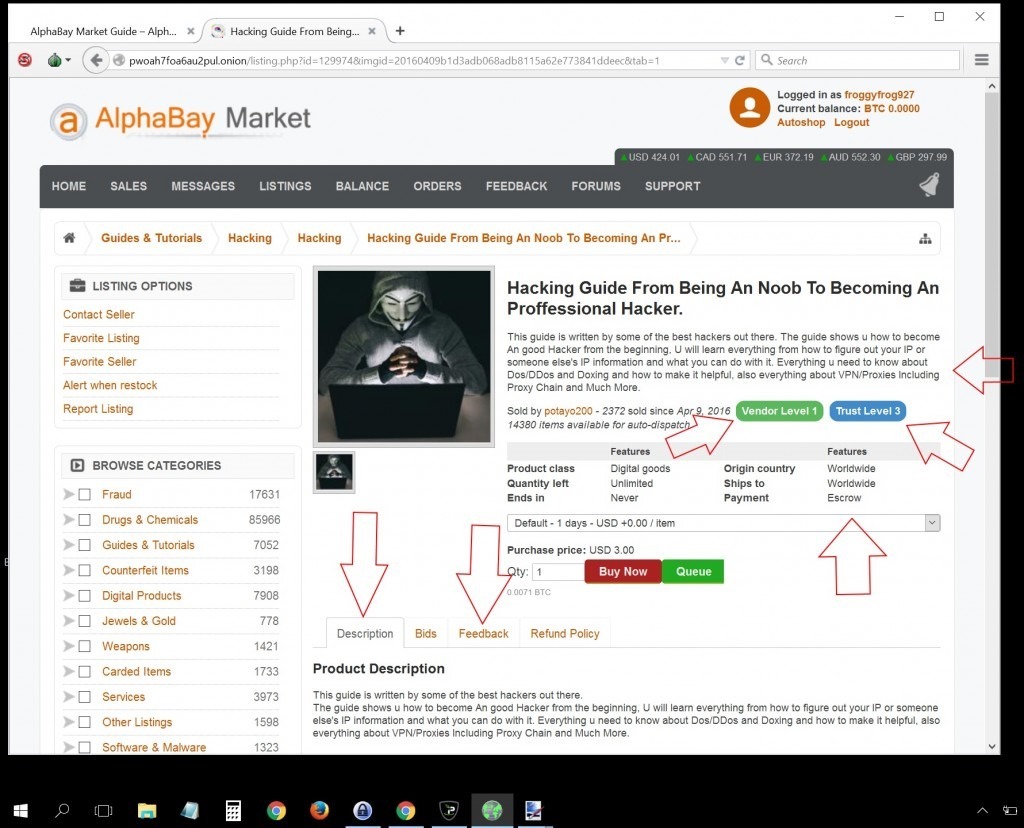Expand the Other Listings category arrow
This screenshot has height=828, width=1024.
pyautogui.click(x=68, y=722)
